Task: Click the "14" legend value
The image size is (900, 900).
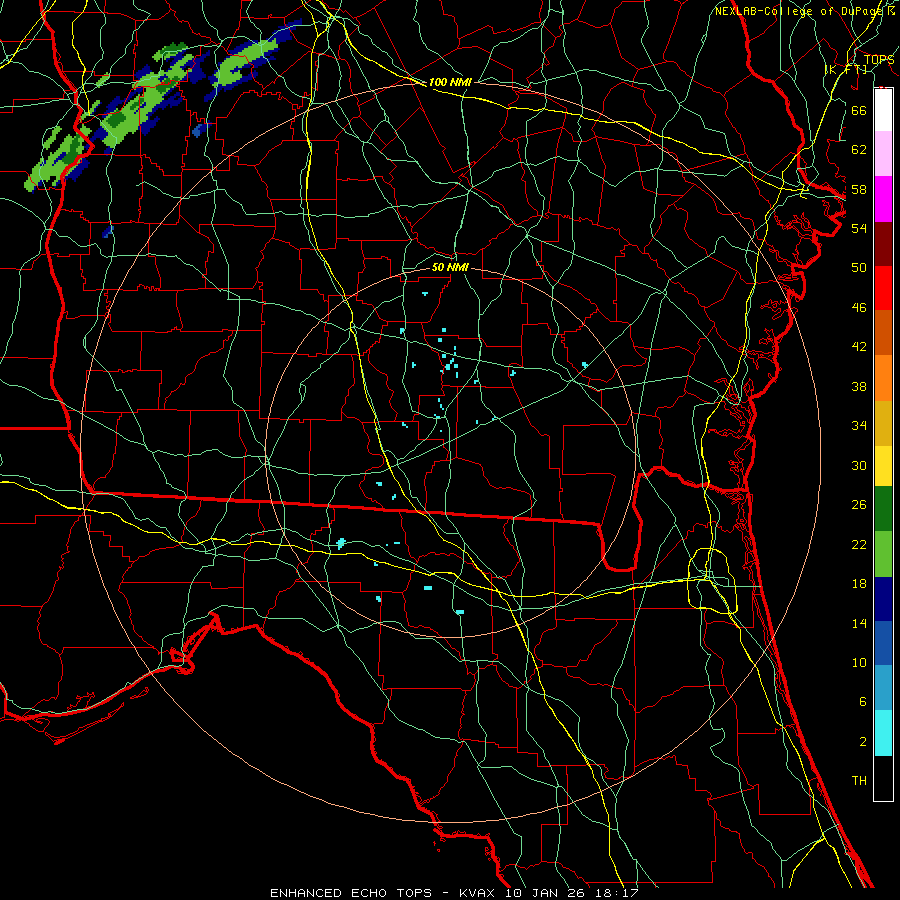Action: [x=859, y=623]
